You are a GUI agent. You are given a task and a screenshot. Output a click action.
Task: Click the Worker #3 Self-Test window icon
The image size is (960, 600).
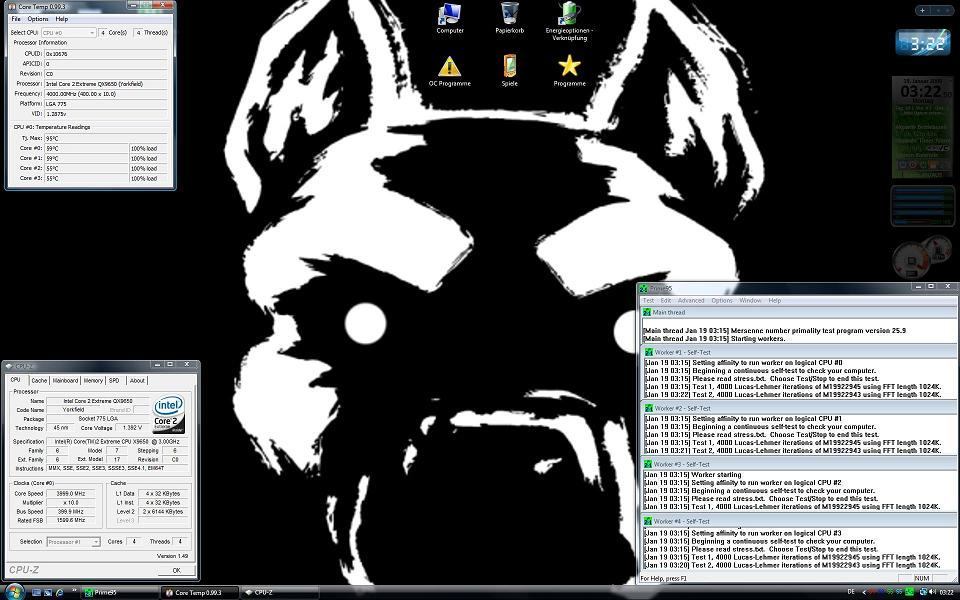(x=649, y=465)
